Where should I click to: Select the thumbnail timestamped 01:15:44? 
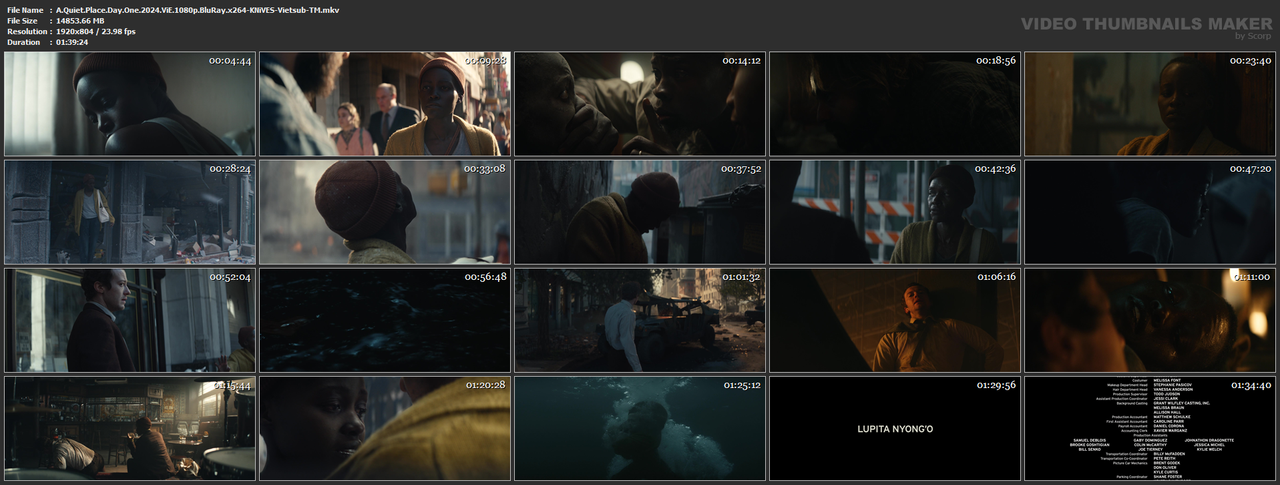130,428
